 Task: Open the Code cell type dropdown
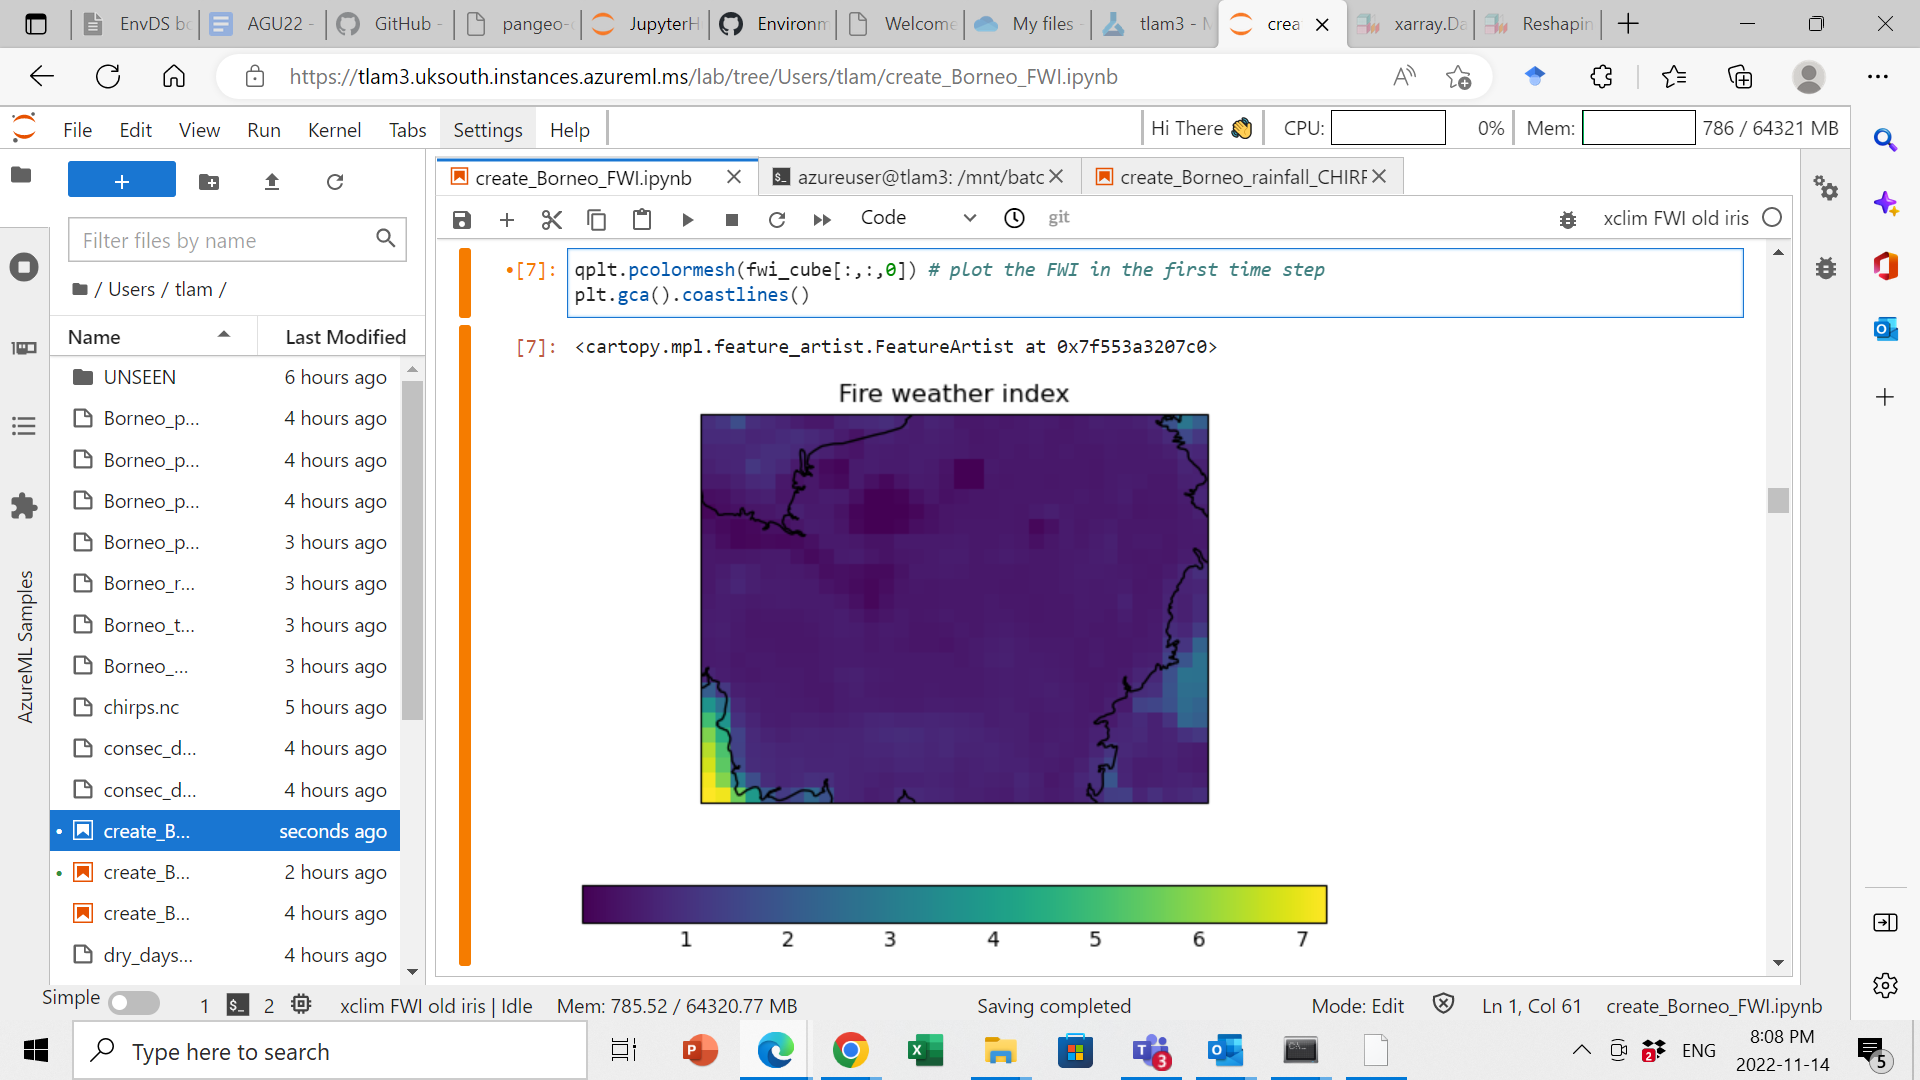(917, 218)
